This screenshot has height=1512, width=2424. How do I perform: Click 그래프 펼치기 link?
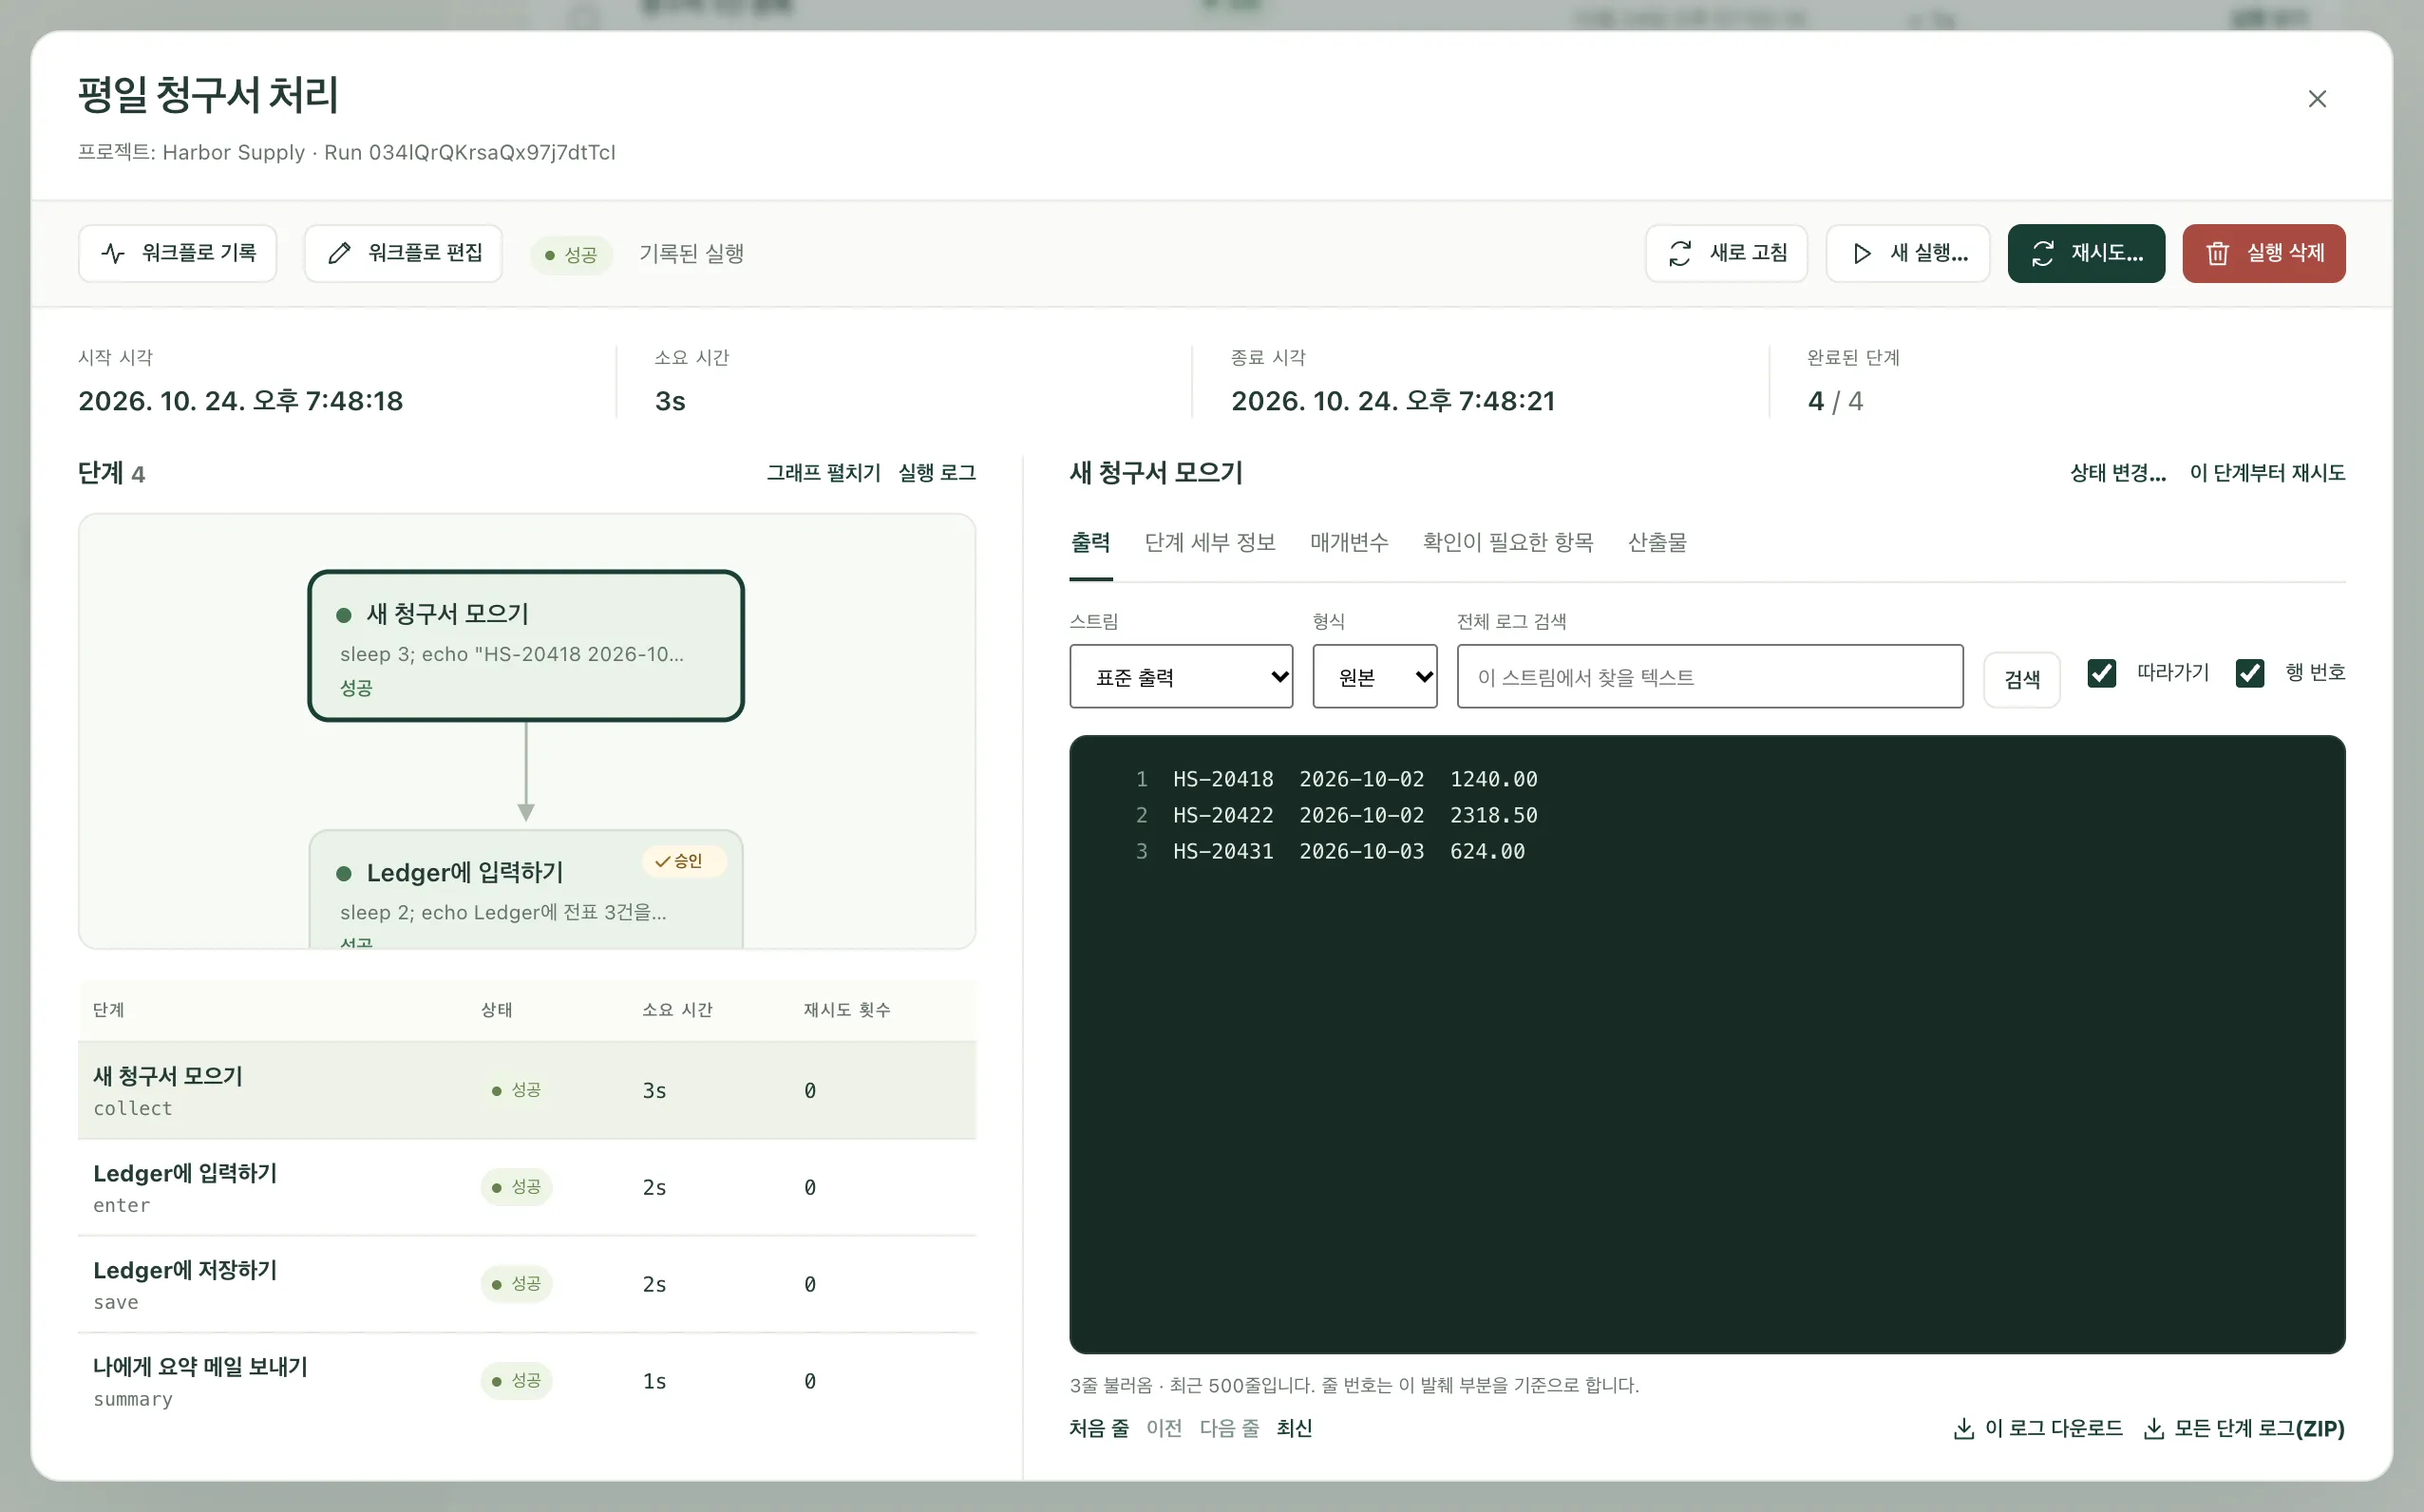[x=823, y=472]
